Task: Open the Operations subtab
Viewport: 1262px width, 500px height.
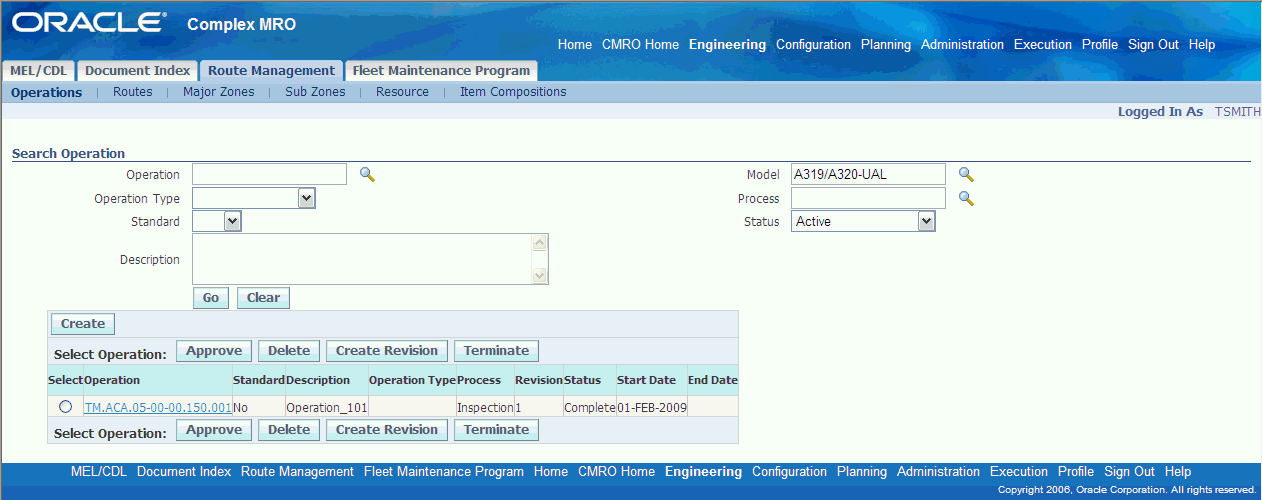Action: 46,92
